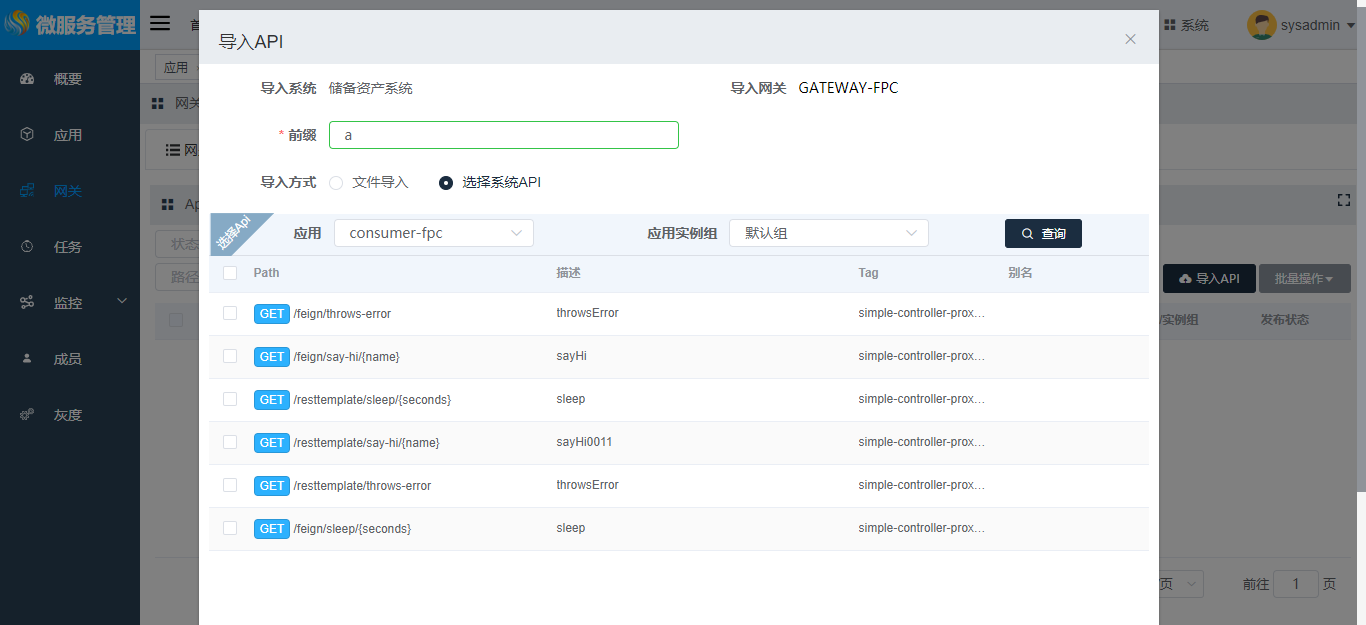Open the 概要 overview sidebar icon
This screenshot has width=1366, height=625.
point(27,79)
